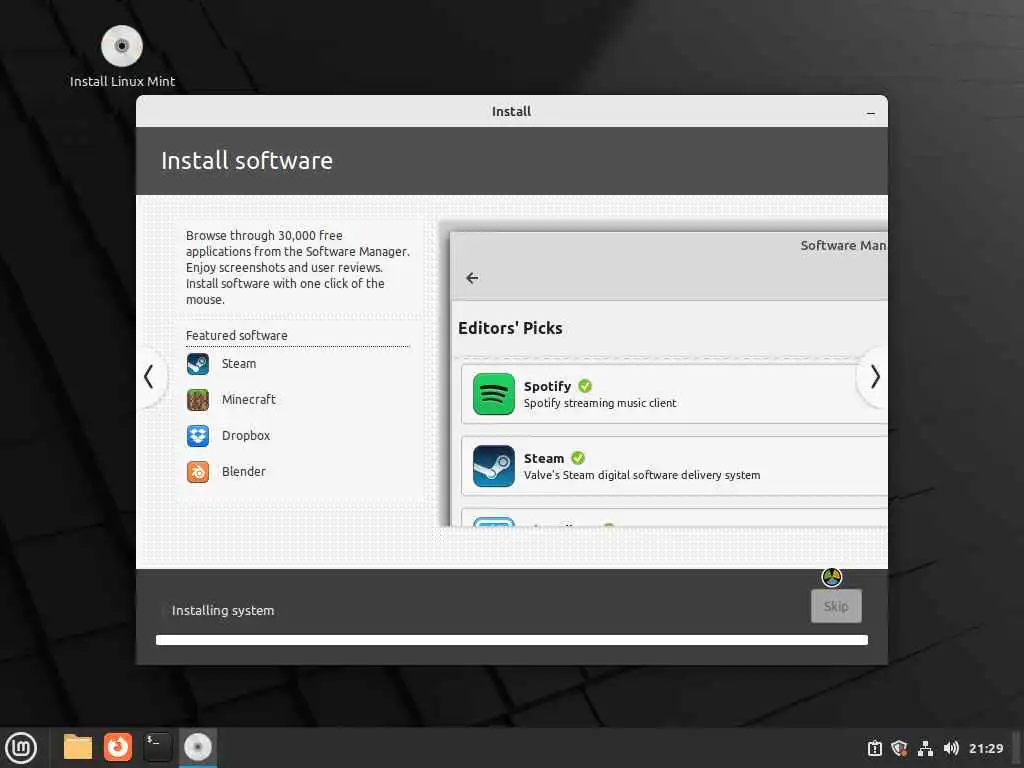Screen dimensions: 1024x768
Task: Advance slideshow with right chevron
Action: [875, 377]
